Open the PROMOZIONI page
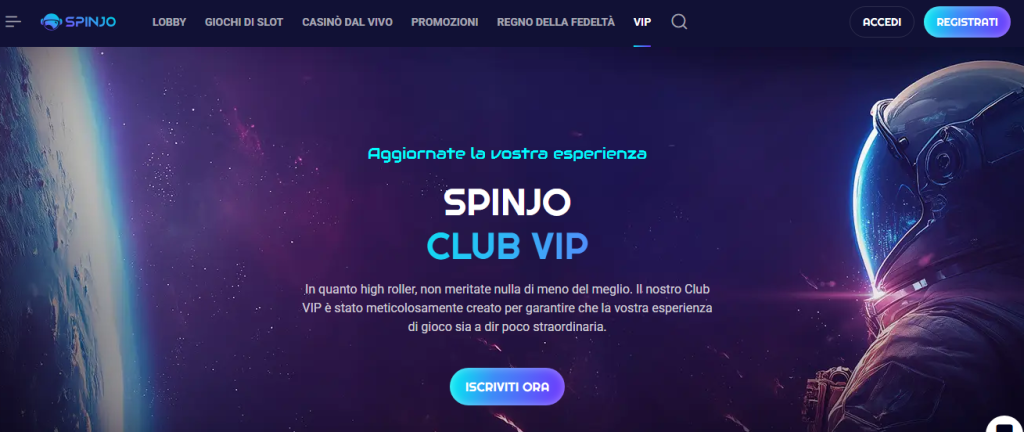The image size is (1024, 432). [x=445, y=22]
